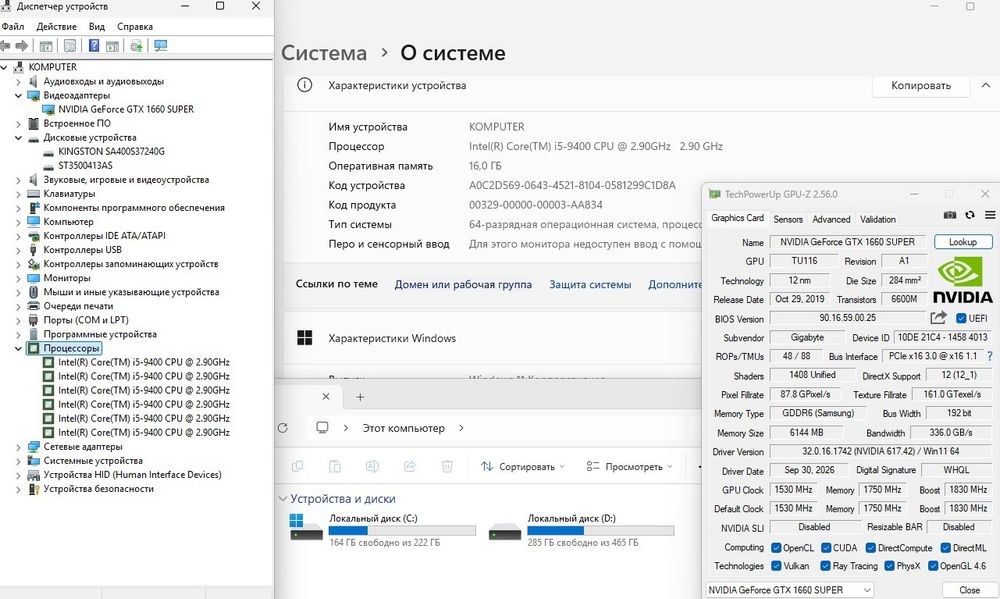The image size is (1000, 599).
Task: Click the Копировать button in system settings
Action: pyautogui.click(x=921, y=85)
